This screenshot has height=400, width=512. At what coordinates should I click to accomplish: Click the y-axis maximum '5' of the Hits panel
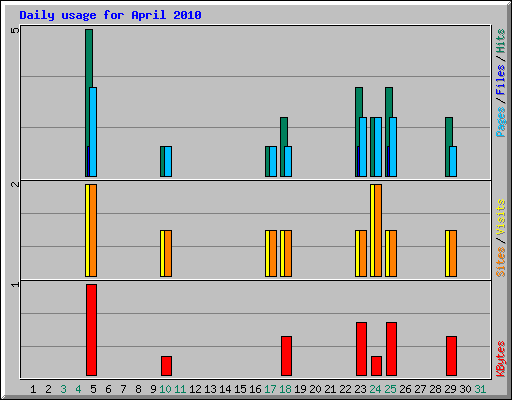point(15,30)
